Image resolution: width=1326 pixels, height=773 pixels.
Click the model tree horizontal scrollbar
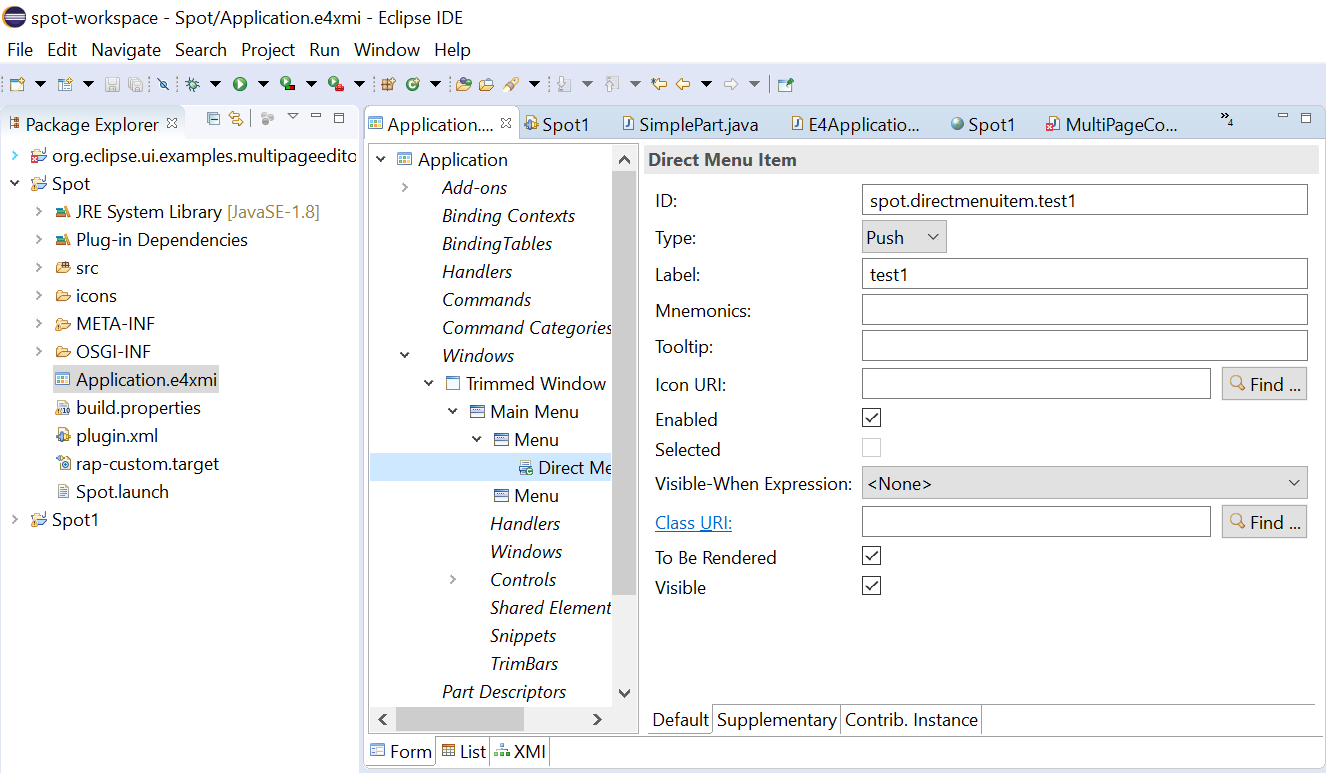coord(460,719)
